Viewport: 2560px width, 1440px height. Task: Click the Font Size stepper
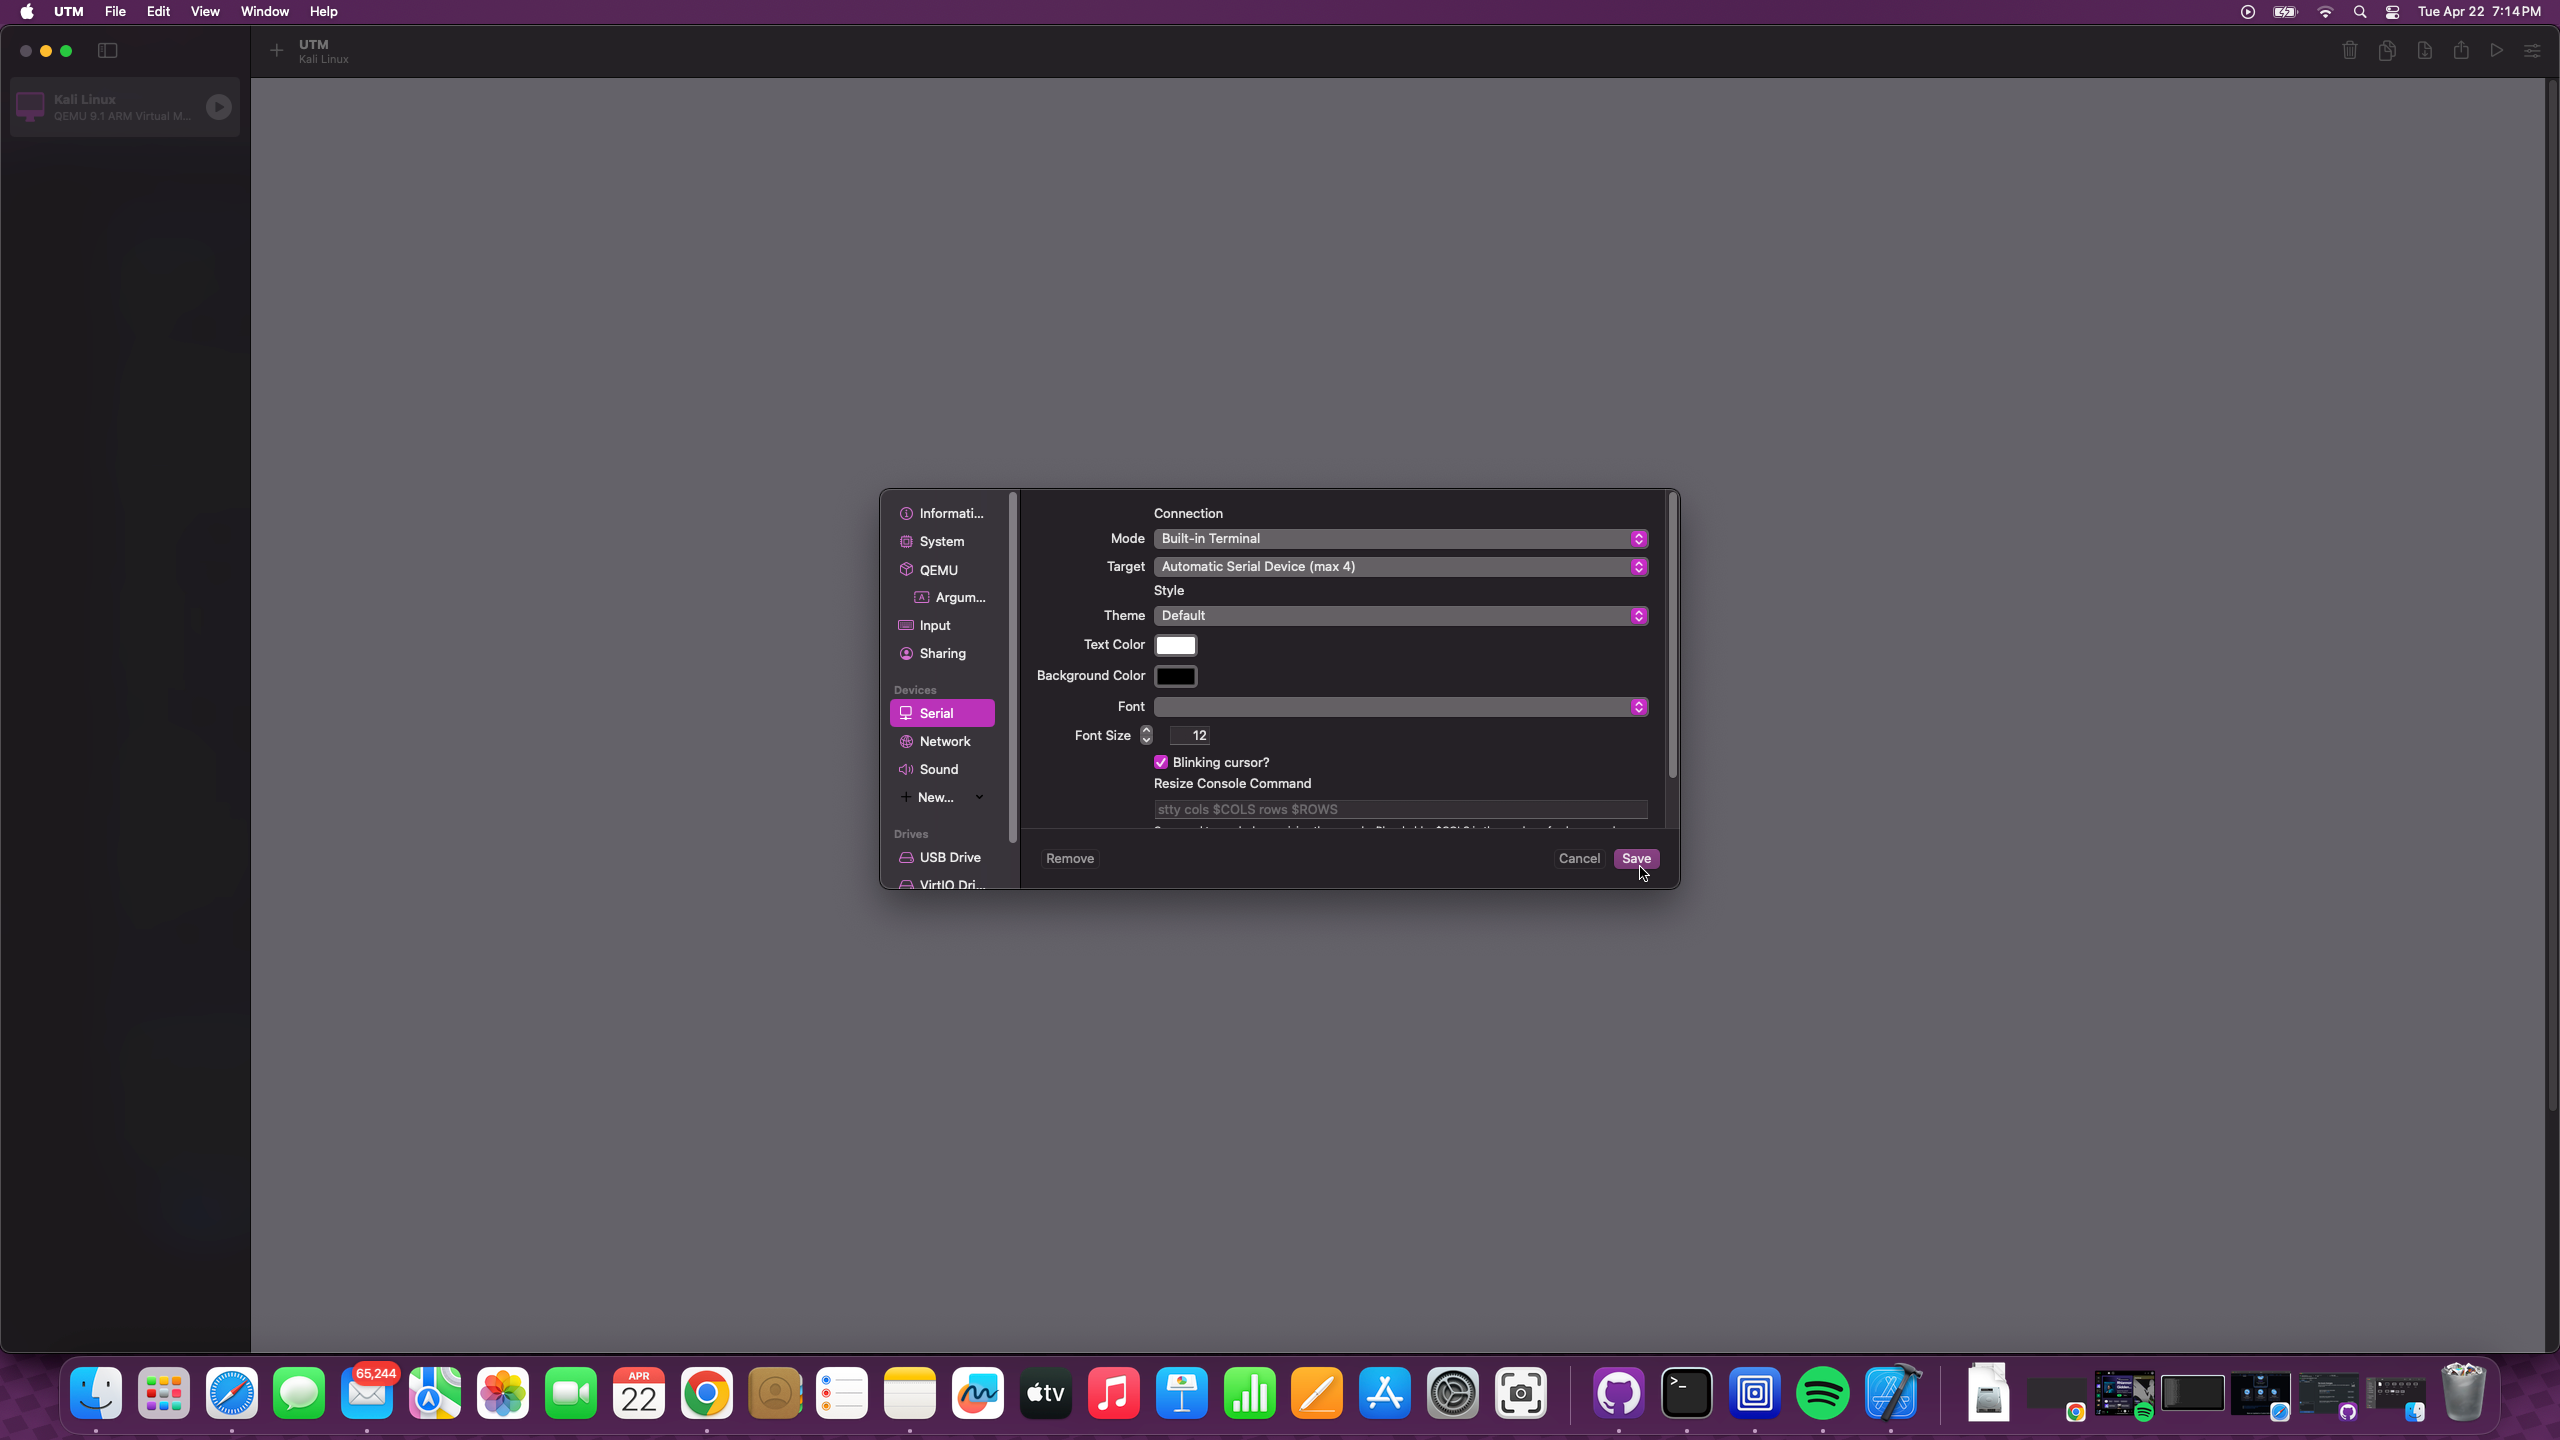click(x=1146, y=736)
